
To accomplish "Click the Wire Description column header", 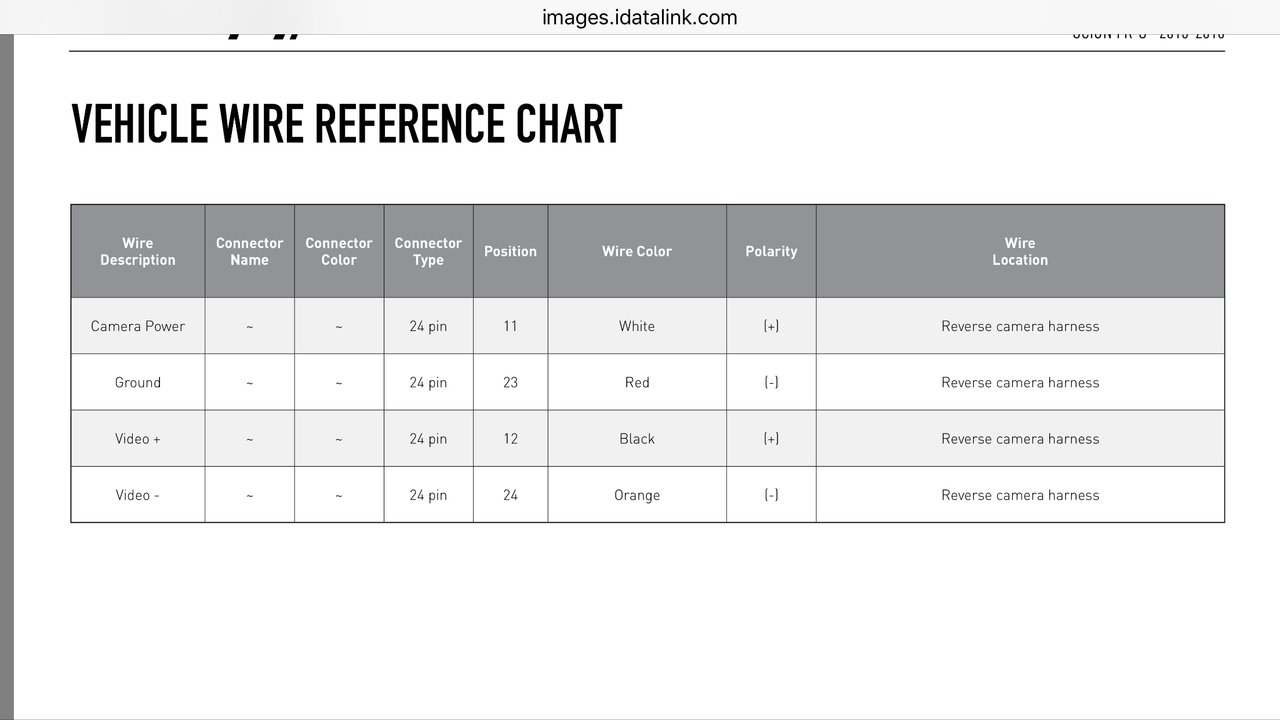I will pyautogui.click(x=138, y=251).
